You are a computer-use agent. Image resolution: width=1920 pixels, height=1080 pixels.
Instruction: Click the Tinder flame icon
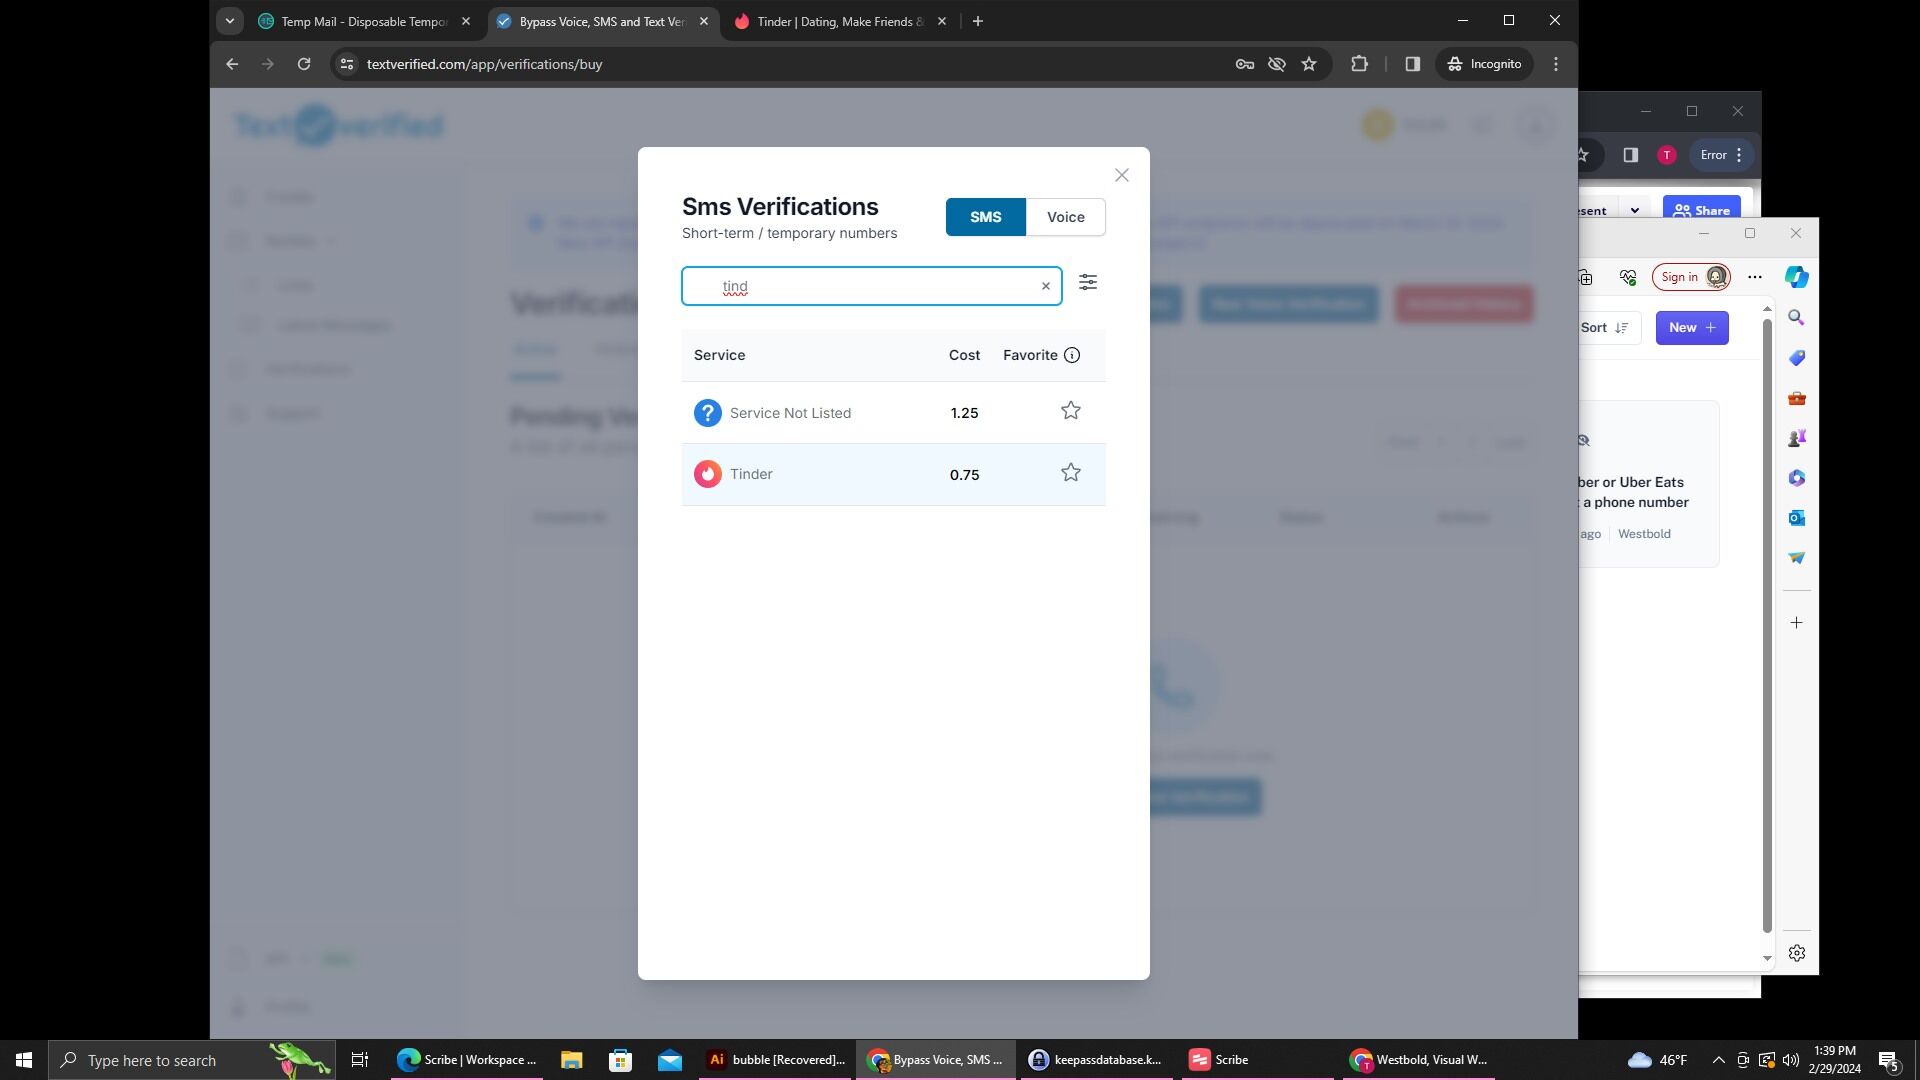(707, 474)
